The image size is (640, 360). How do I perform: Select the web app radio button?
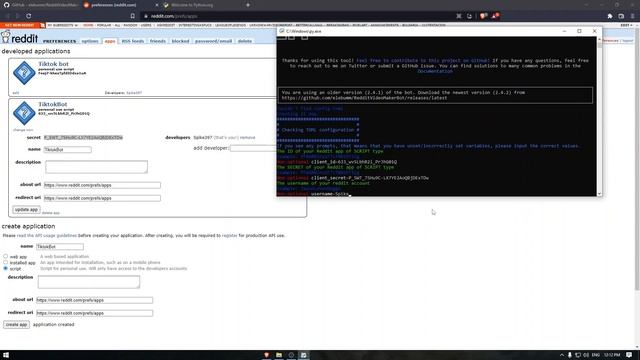point(6,256)
